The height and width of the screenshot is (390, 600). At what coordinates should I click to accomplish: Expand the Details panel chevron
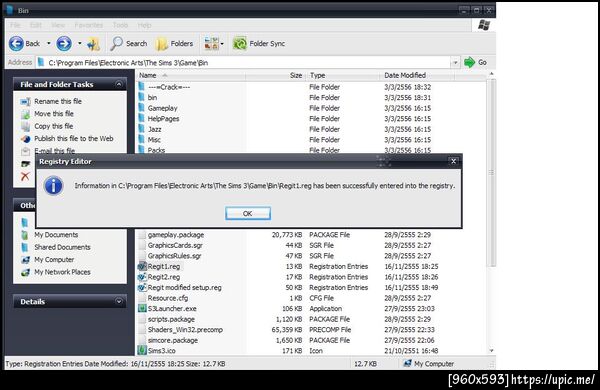click(x=119, y=302)
